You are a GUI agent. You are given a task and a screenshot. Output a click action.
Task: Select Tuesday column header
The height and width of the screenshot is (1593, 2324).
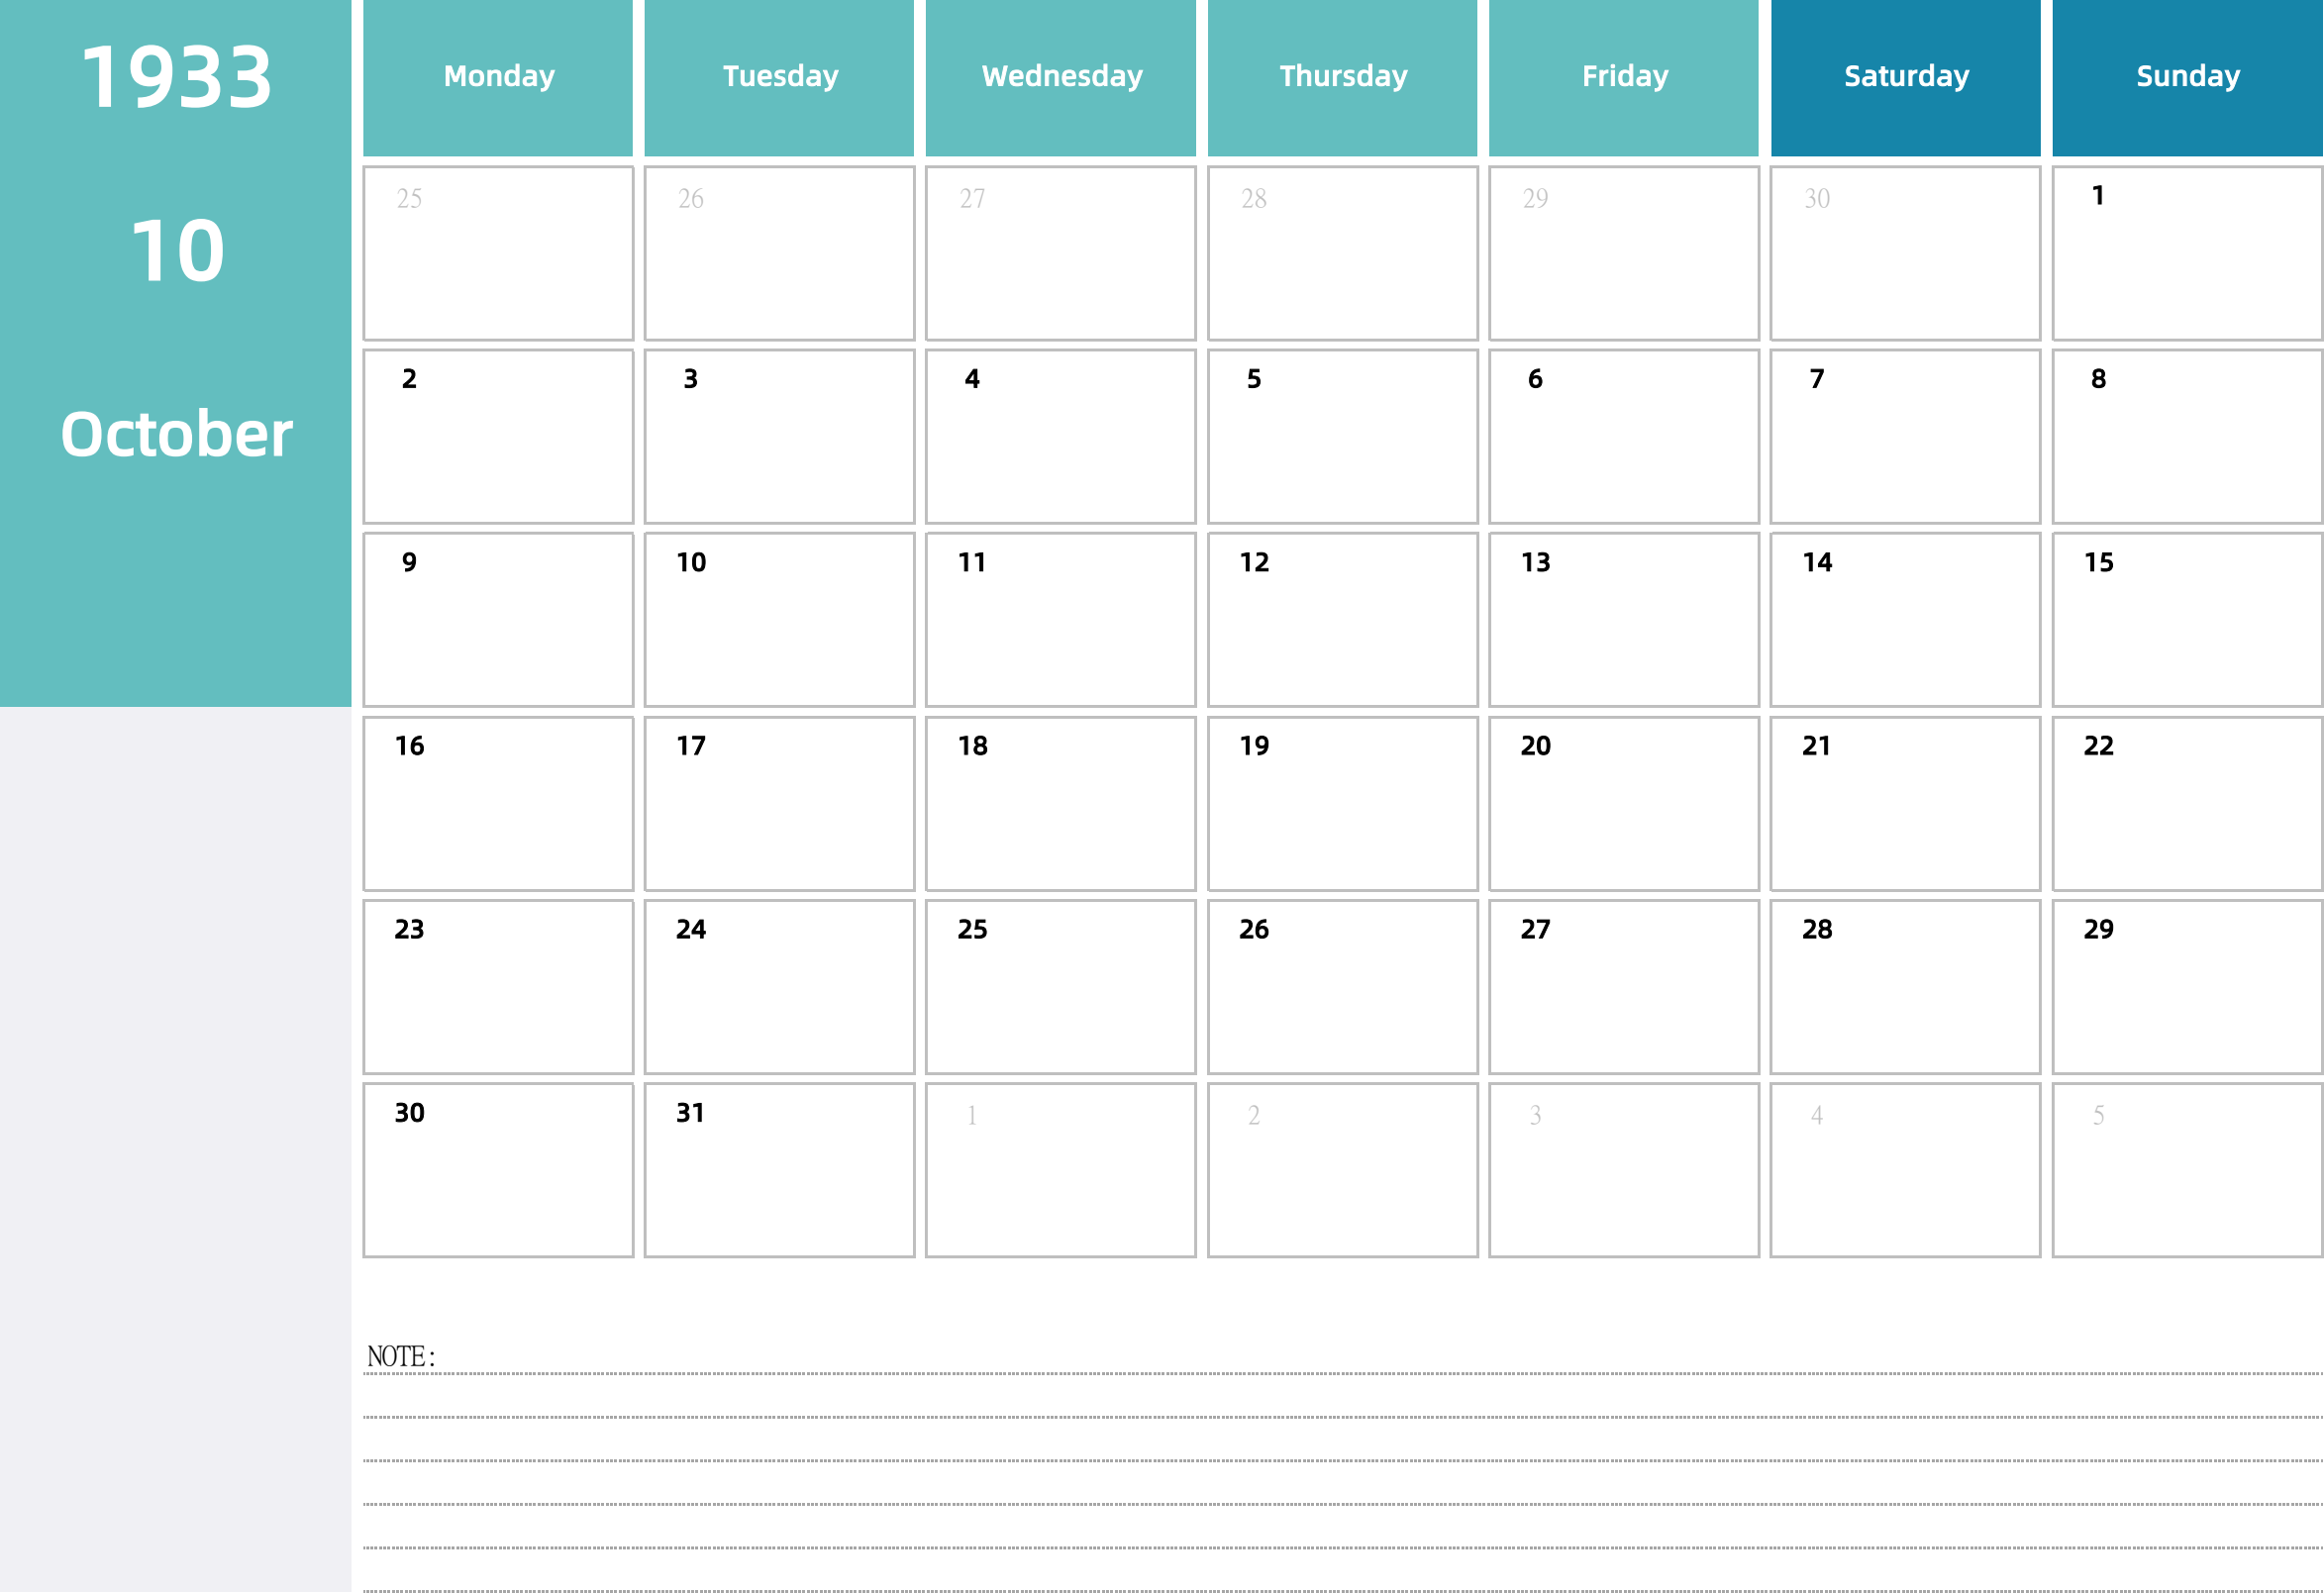[x=777, y=76]
